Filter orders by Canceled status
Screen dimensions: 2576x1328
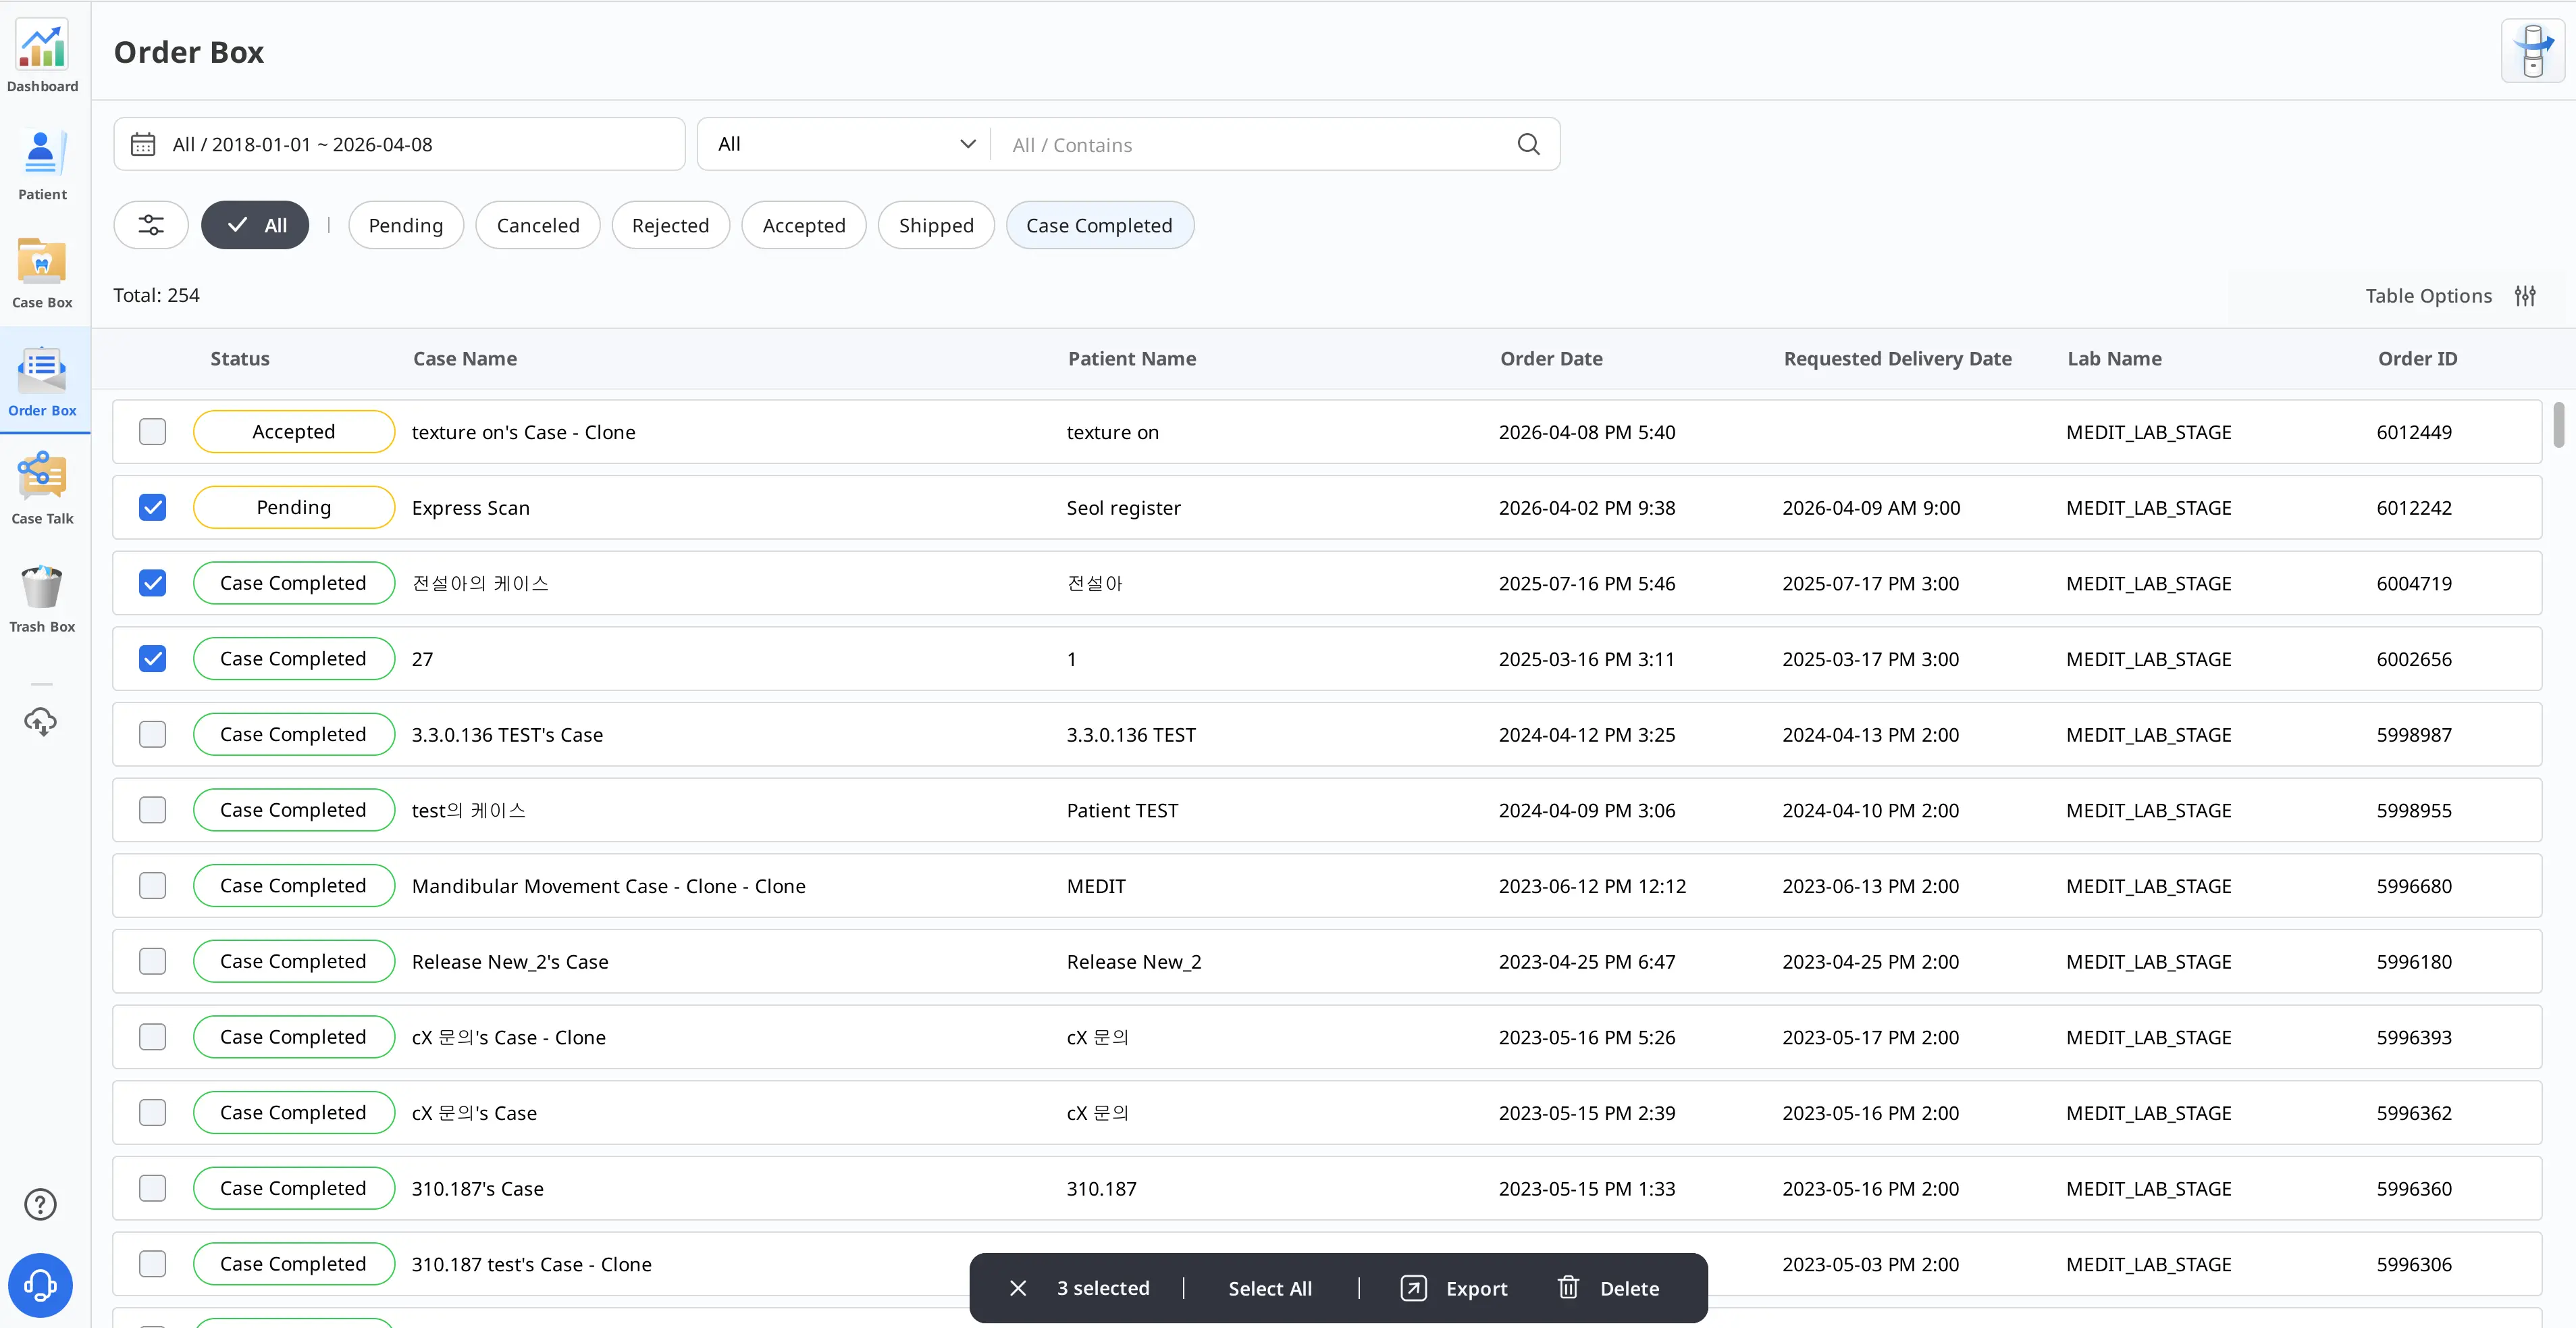[538, 225]
